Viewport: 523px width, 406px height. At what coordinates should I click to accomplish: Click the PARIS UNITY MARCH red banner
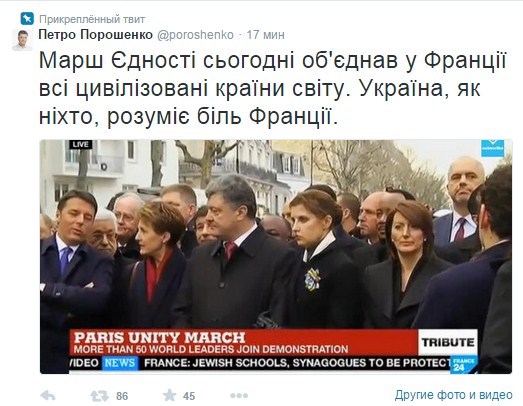point(243,342)
